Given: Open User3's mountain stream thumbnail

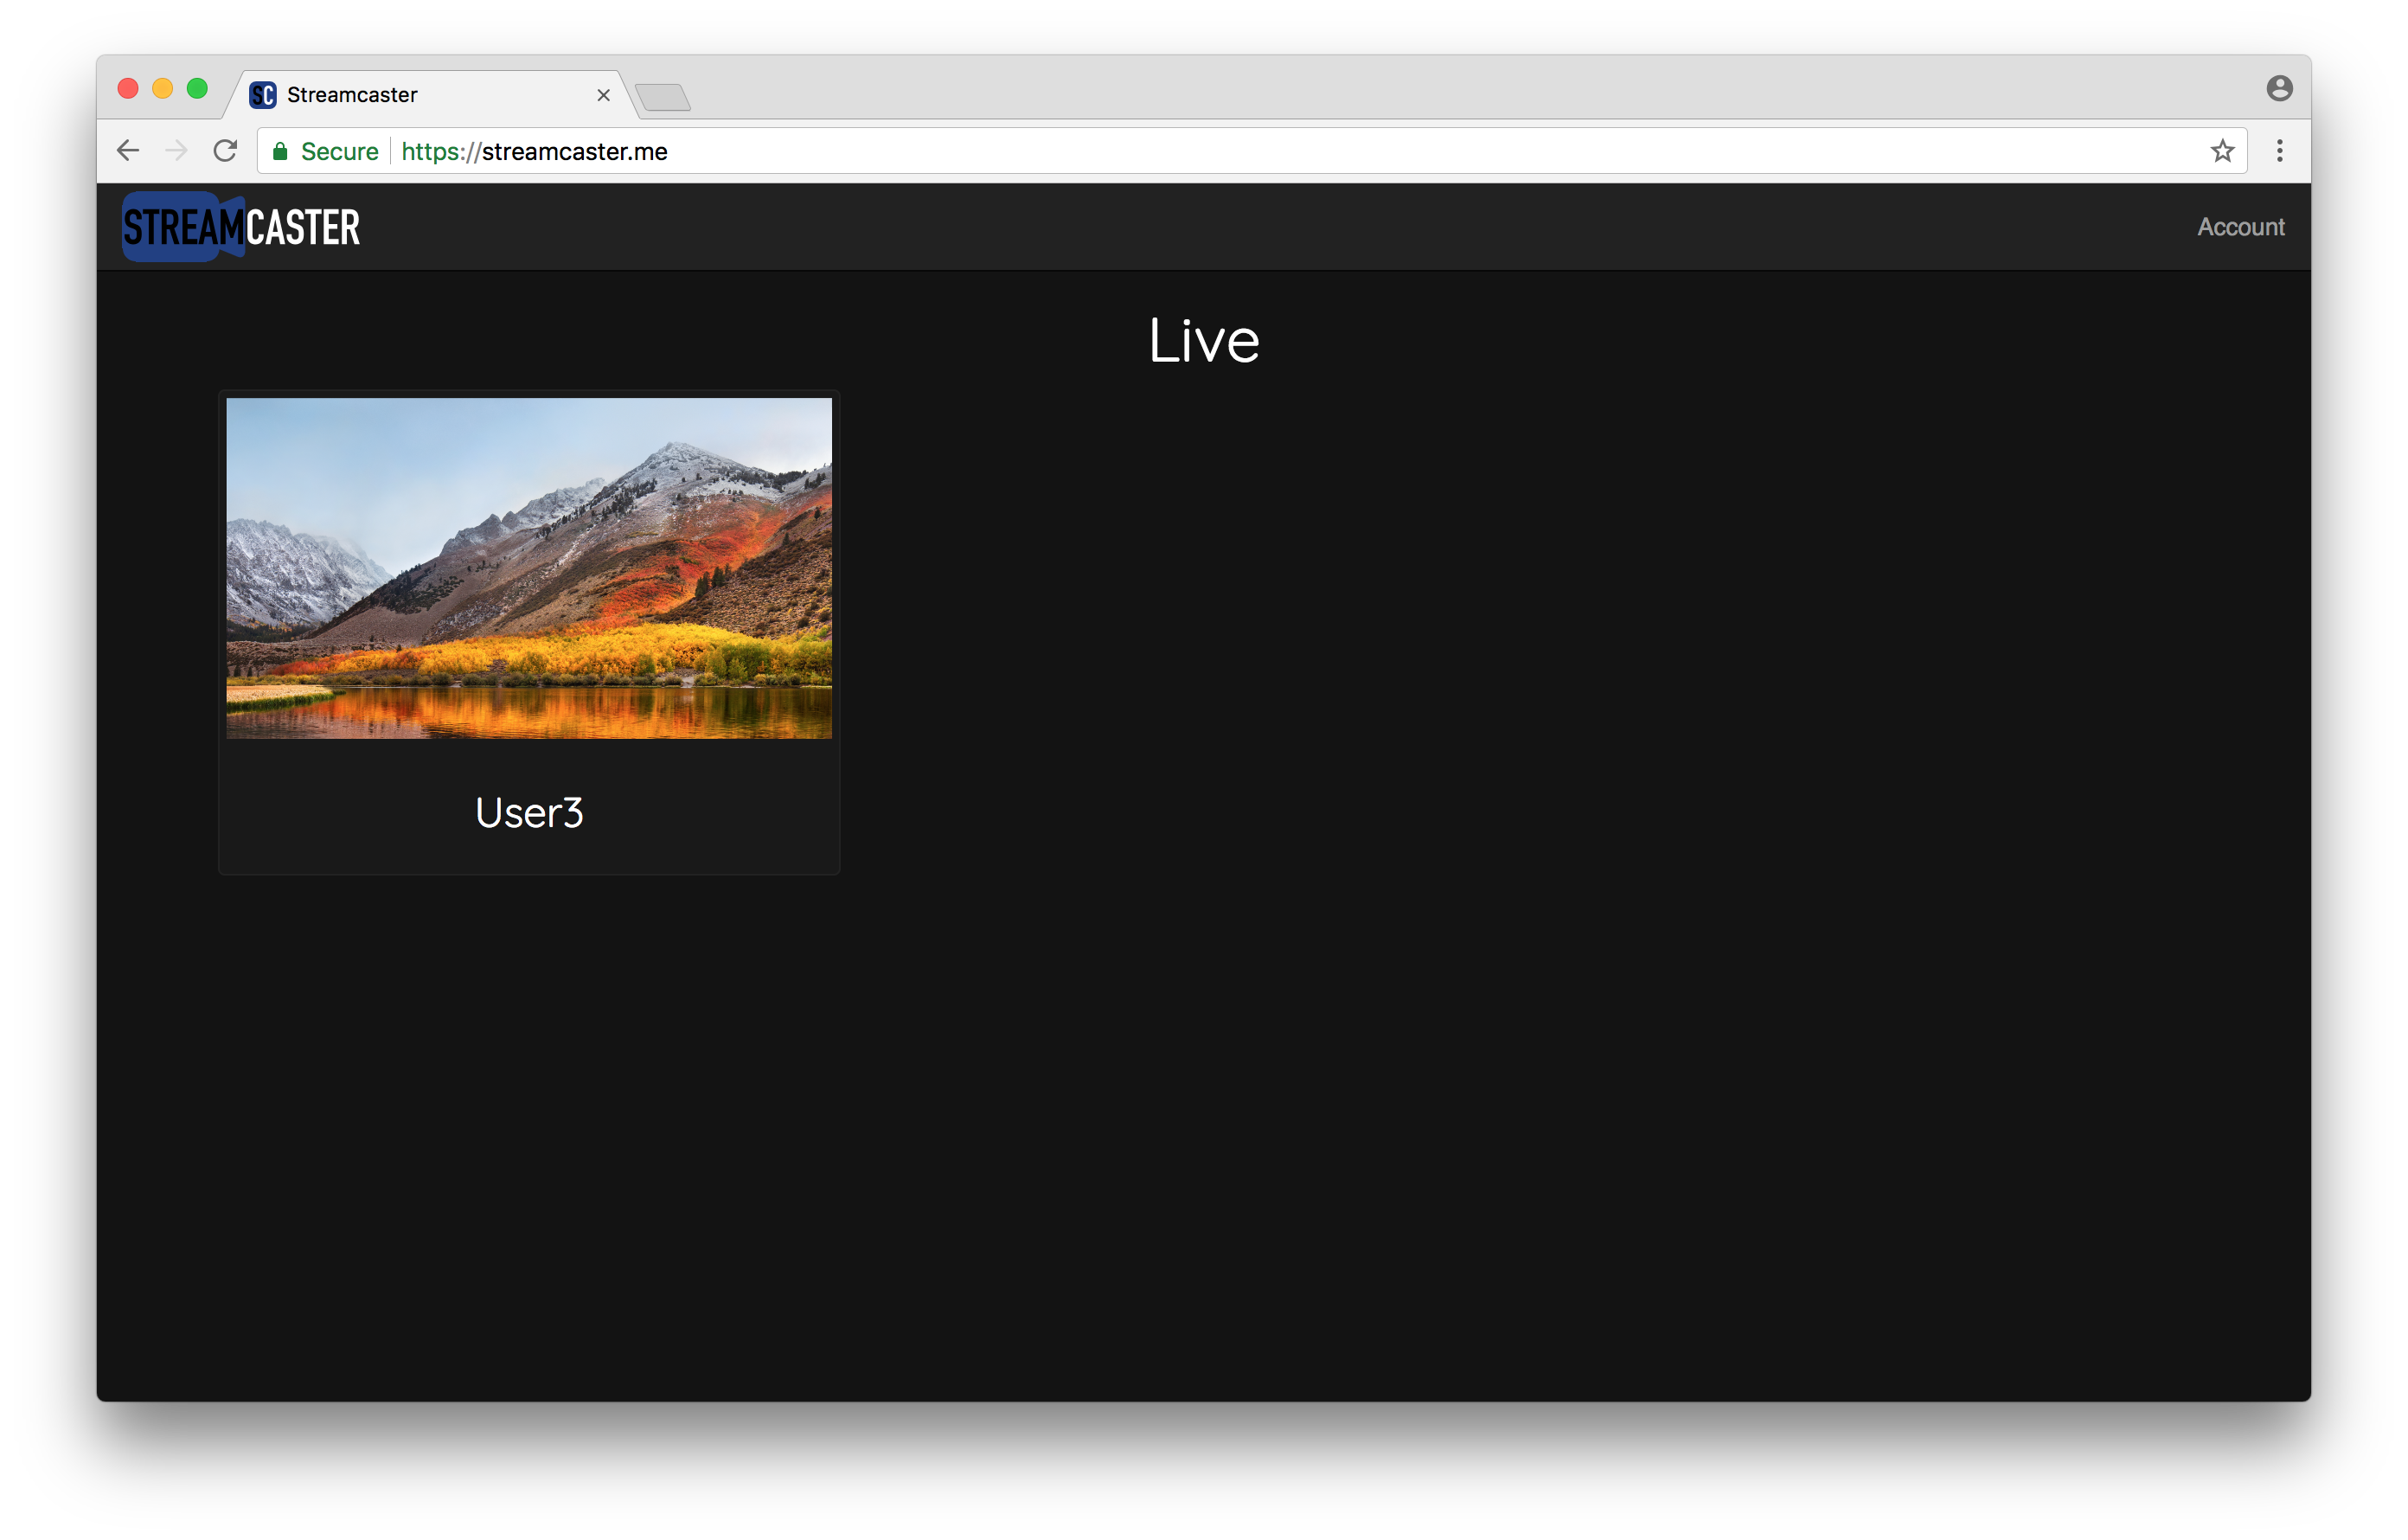Looking at the screenshot, I should (529, 568).
